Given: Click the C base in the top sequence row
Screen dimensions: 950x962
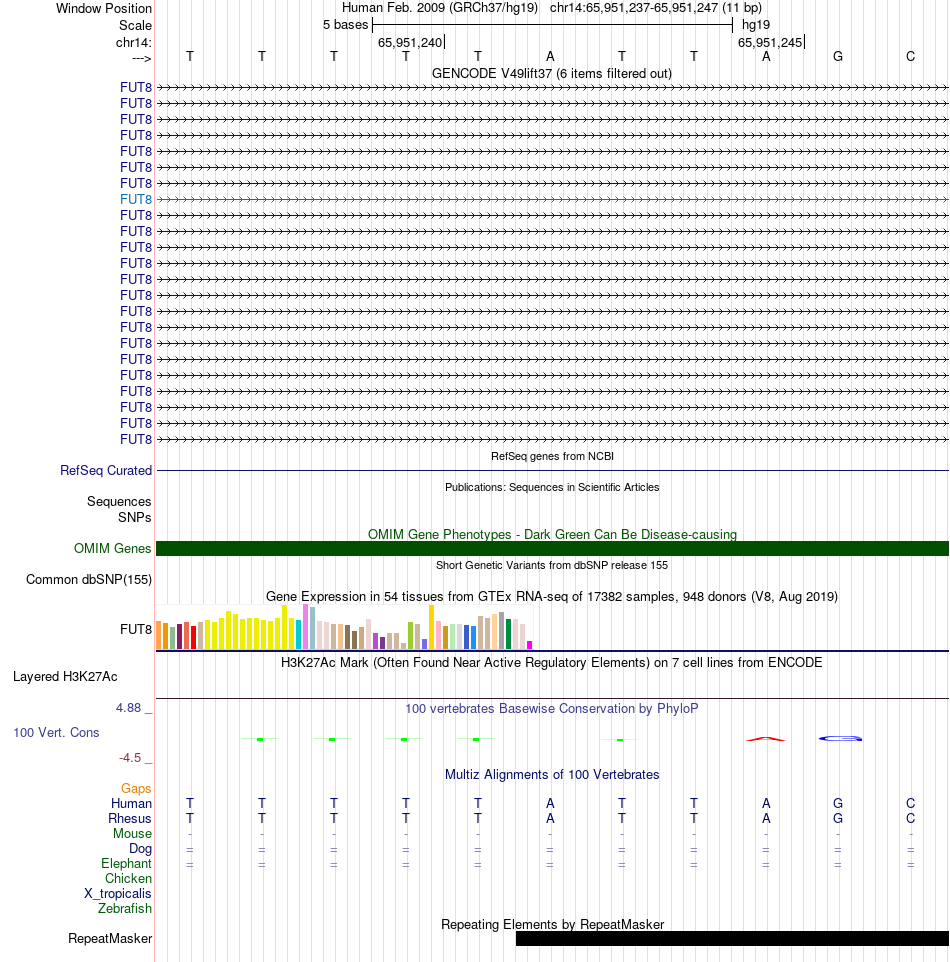Looking at the screenshot, I should 910,56.
